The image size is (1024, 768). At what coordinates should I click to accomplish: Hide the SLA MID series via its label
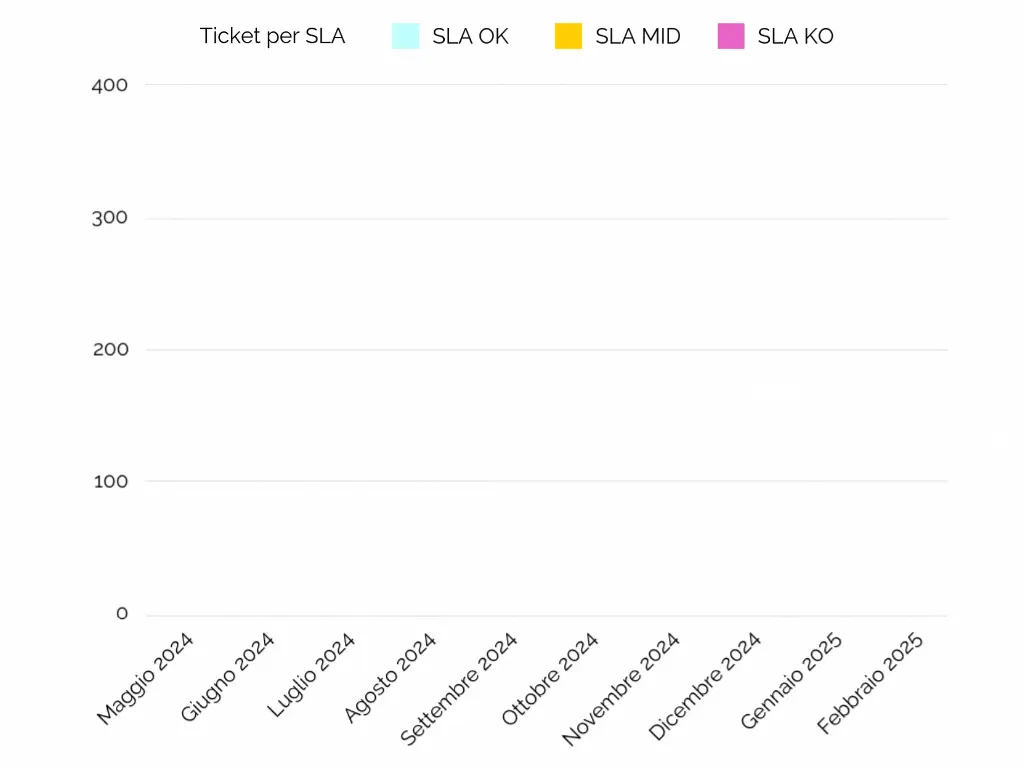pos(637,37)
